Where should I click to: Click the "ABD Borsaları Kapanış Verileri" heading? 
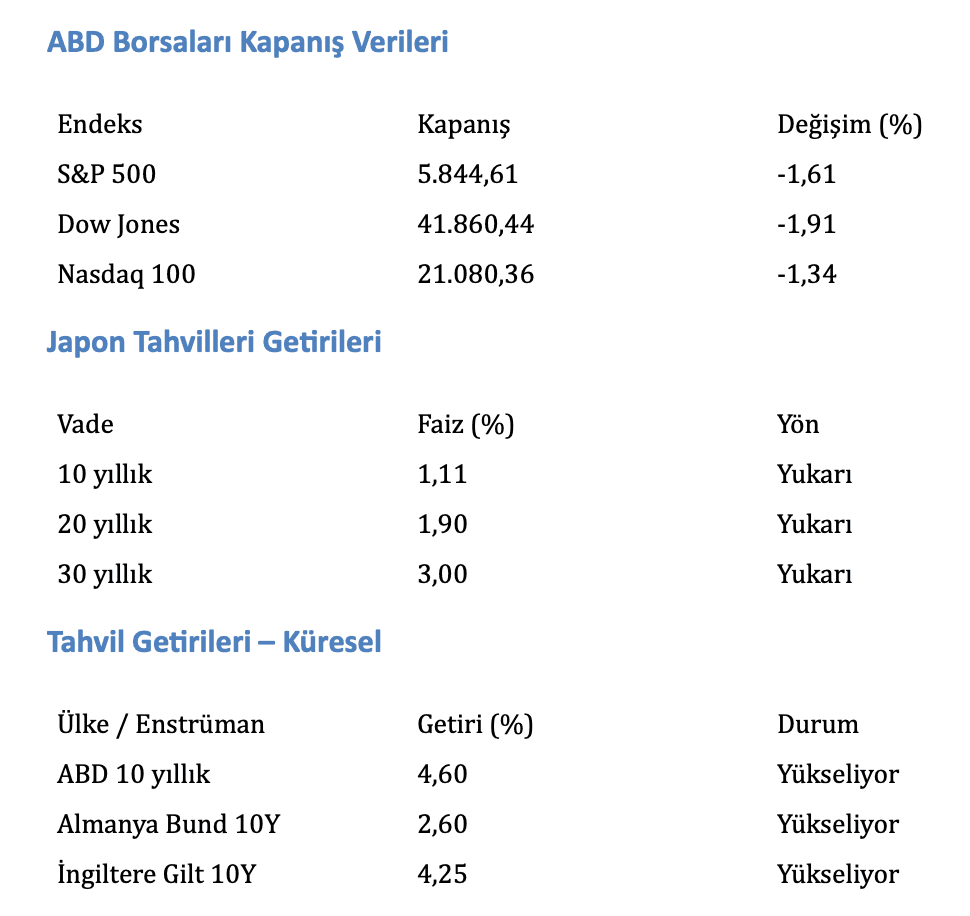[247, 43]
